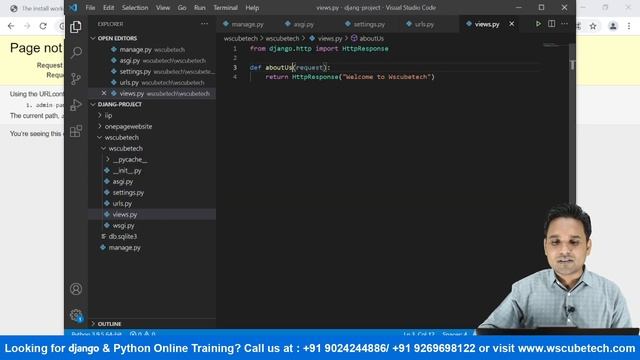Image resolution: width=640 pixels, height=360 pixels.
Task: Open the browser profile icon
Action: coord(613,26)
